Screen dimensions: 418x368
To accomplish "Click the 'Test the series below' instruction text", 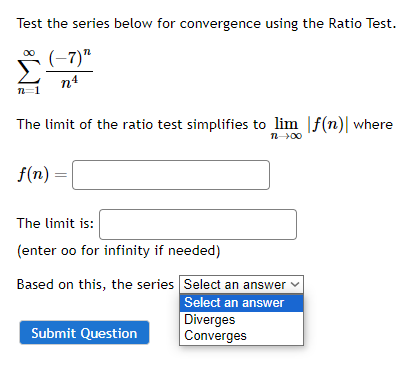I will [x=206, y=24].
